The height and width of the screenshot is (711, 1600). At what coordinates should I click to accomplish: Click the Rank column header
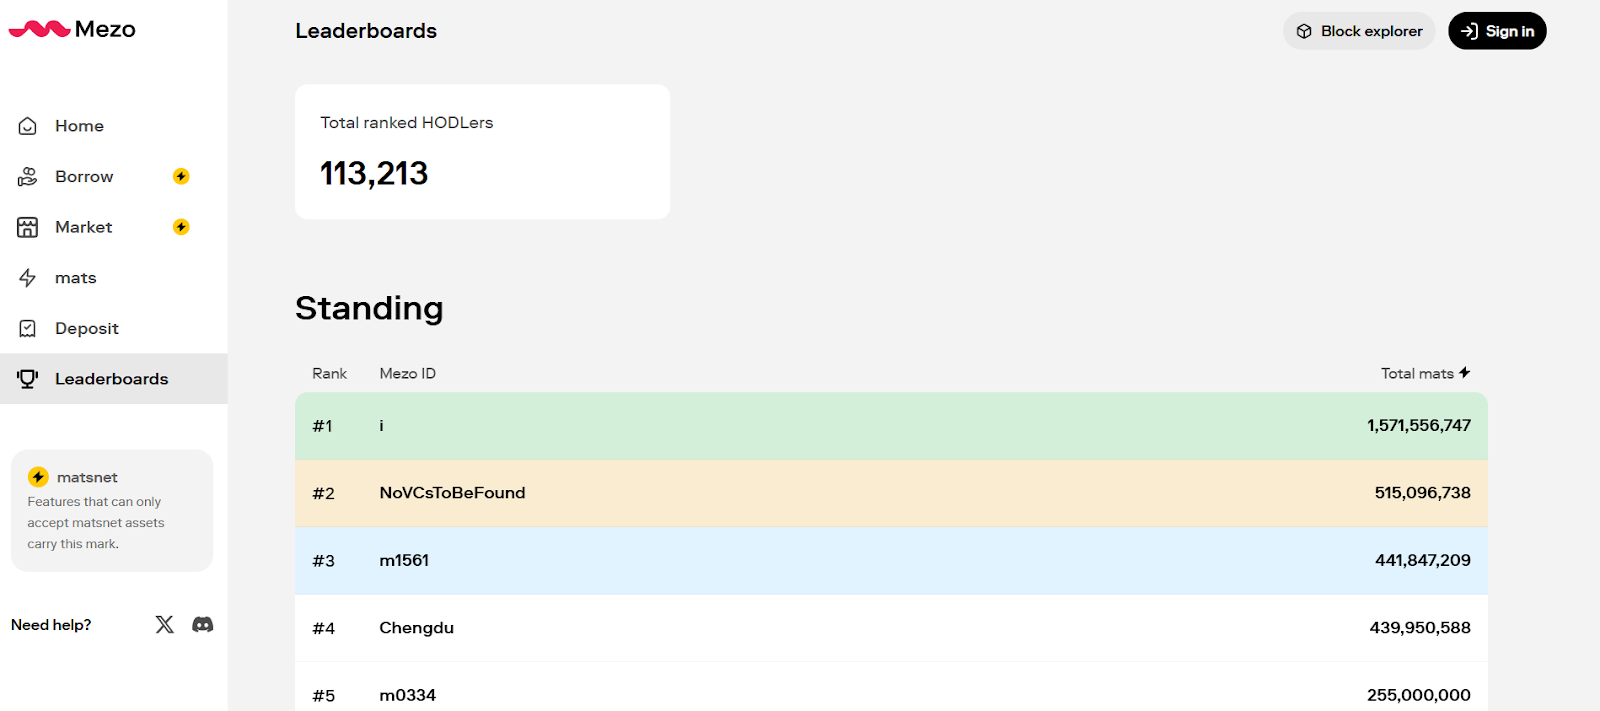point(329,373)
